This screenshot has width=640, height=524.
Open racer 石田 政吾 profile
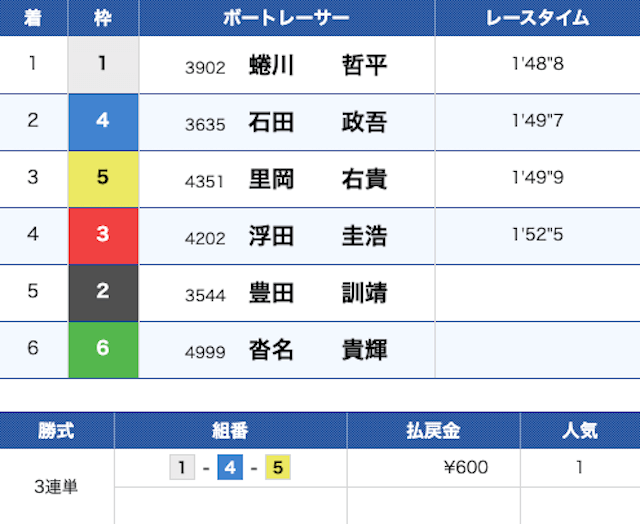pyautogui.click(x=318, y=122)
